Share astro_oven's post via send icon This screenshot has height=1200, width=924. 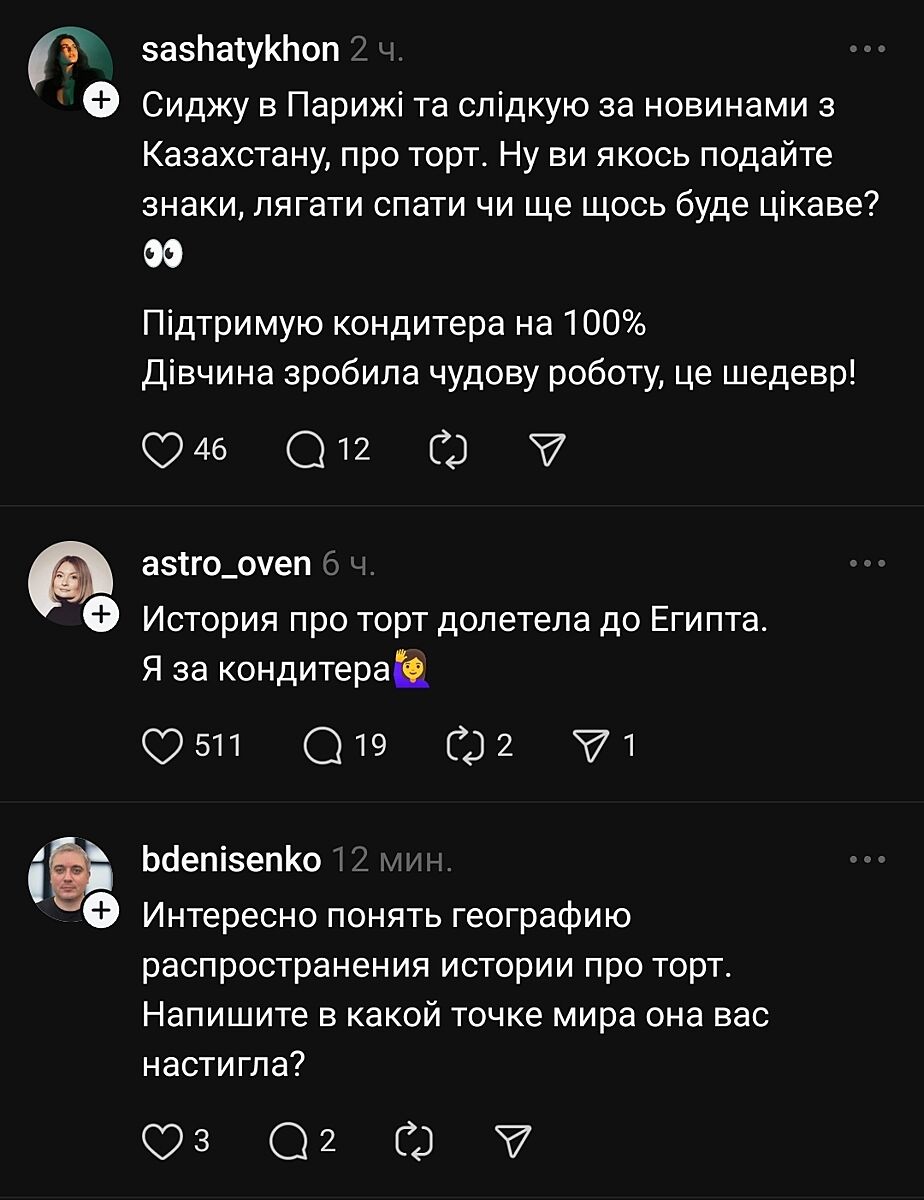point(590,746)
